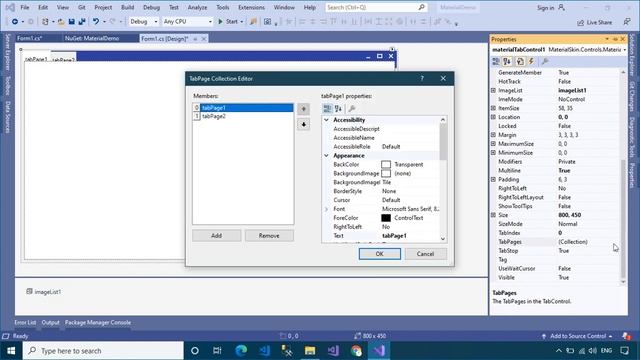The height and width of the screenshot is (360, 640).
Task: Click Add to Source Control in status bar
Action: click(x=578, y=336)
